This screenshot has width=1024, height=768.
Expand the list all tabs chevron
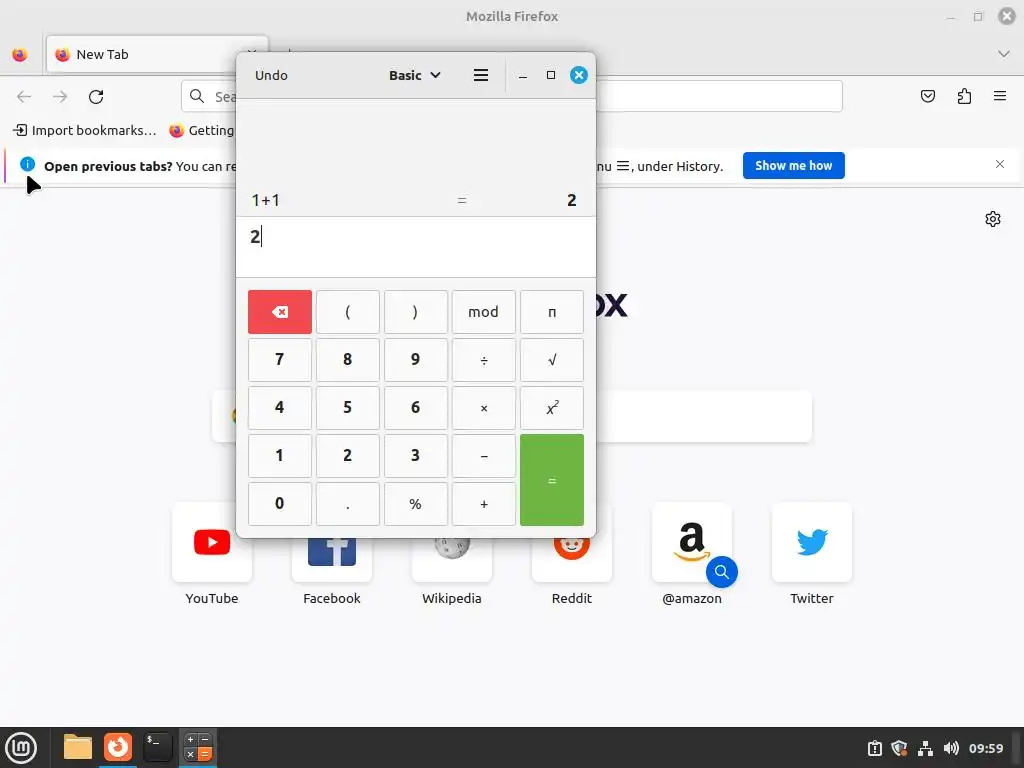(1004, 54)
